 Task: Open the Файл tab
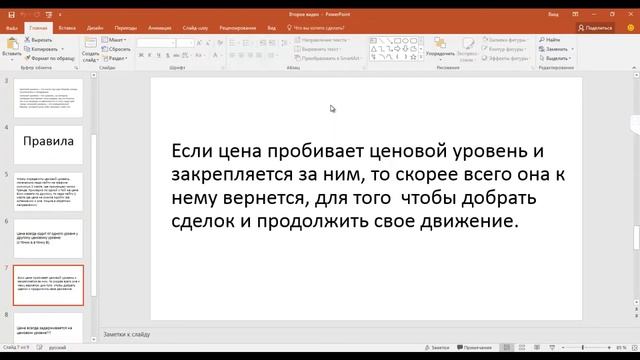pyautogui.click(x=12, y=28)
